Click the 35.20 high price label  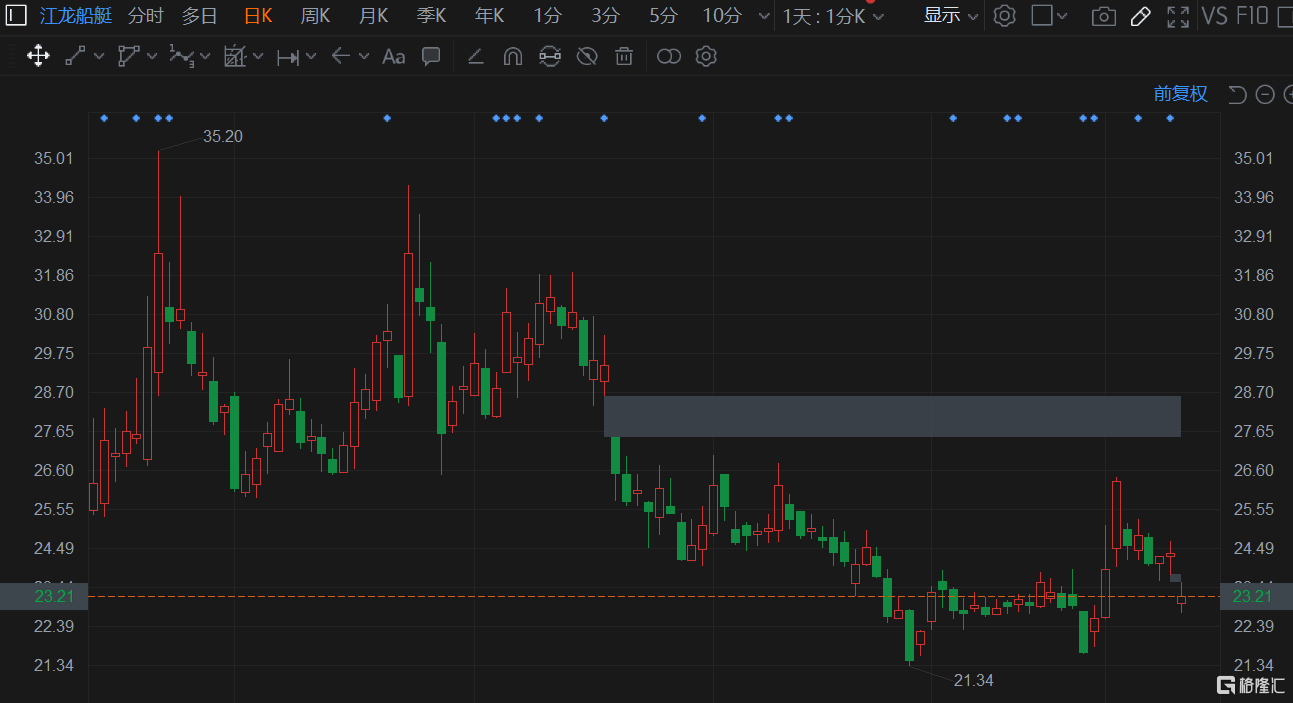point(223,136)
